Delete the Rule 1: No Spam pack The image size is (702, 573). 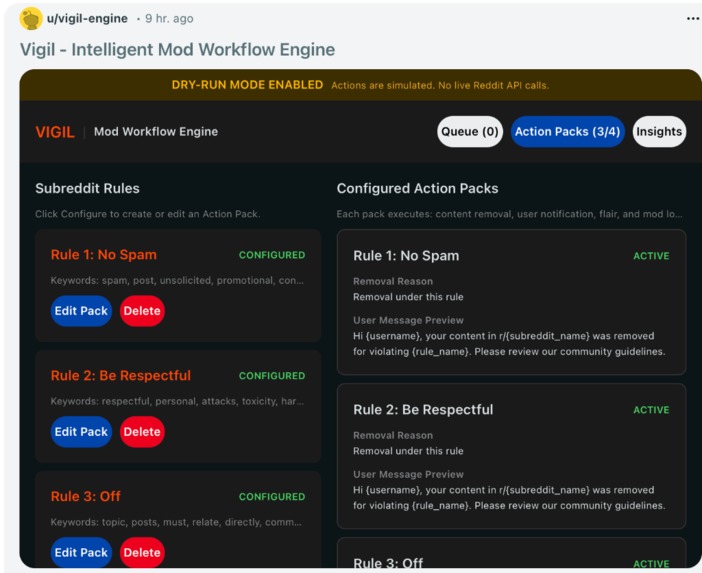click(142, 311)
